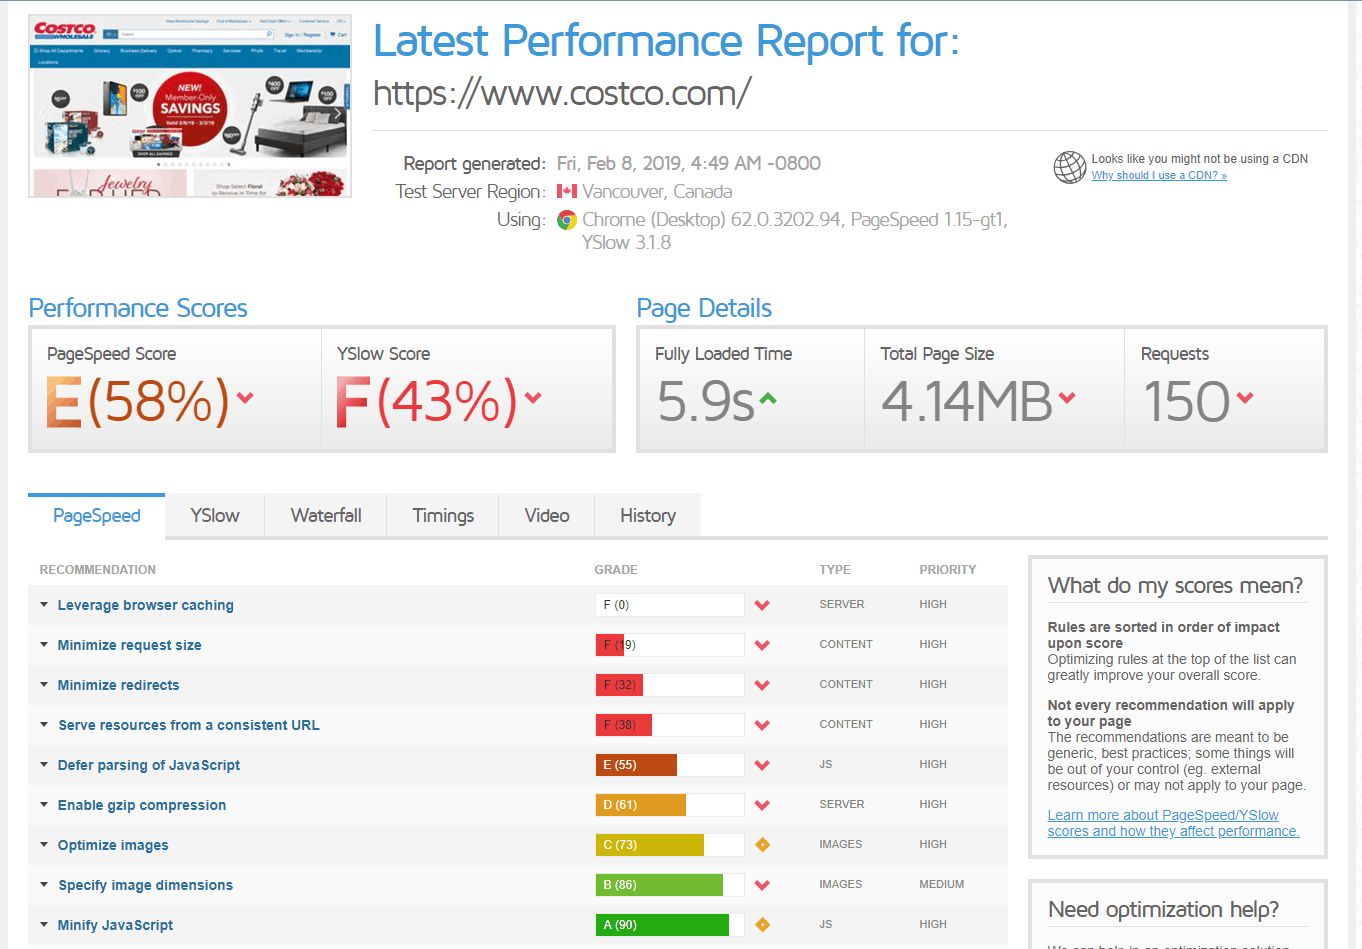Click the Canada flag icon
The image size is (1362, 949).
[567, 191]
